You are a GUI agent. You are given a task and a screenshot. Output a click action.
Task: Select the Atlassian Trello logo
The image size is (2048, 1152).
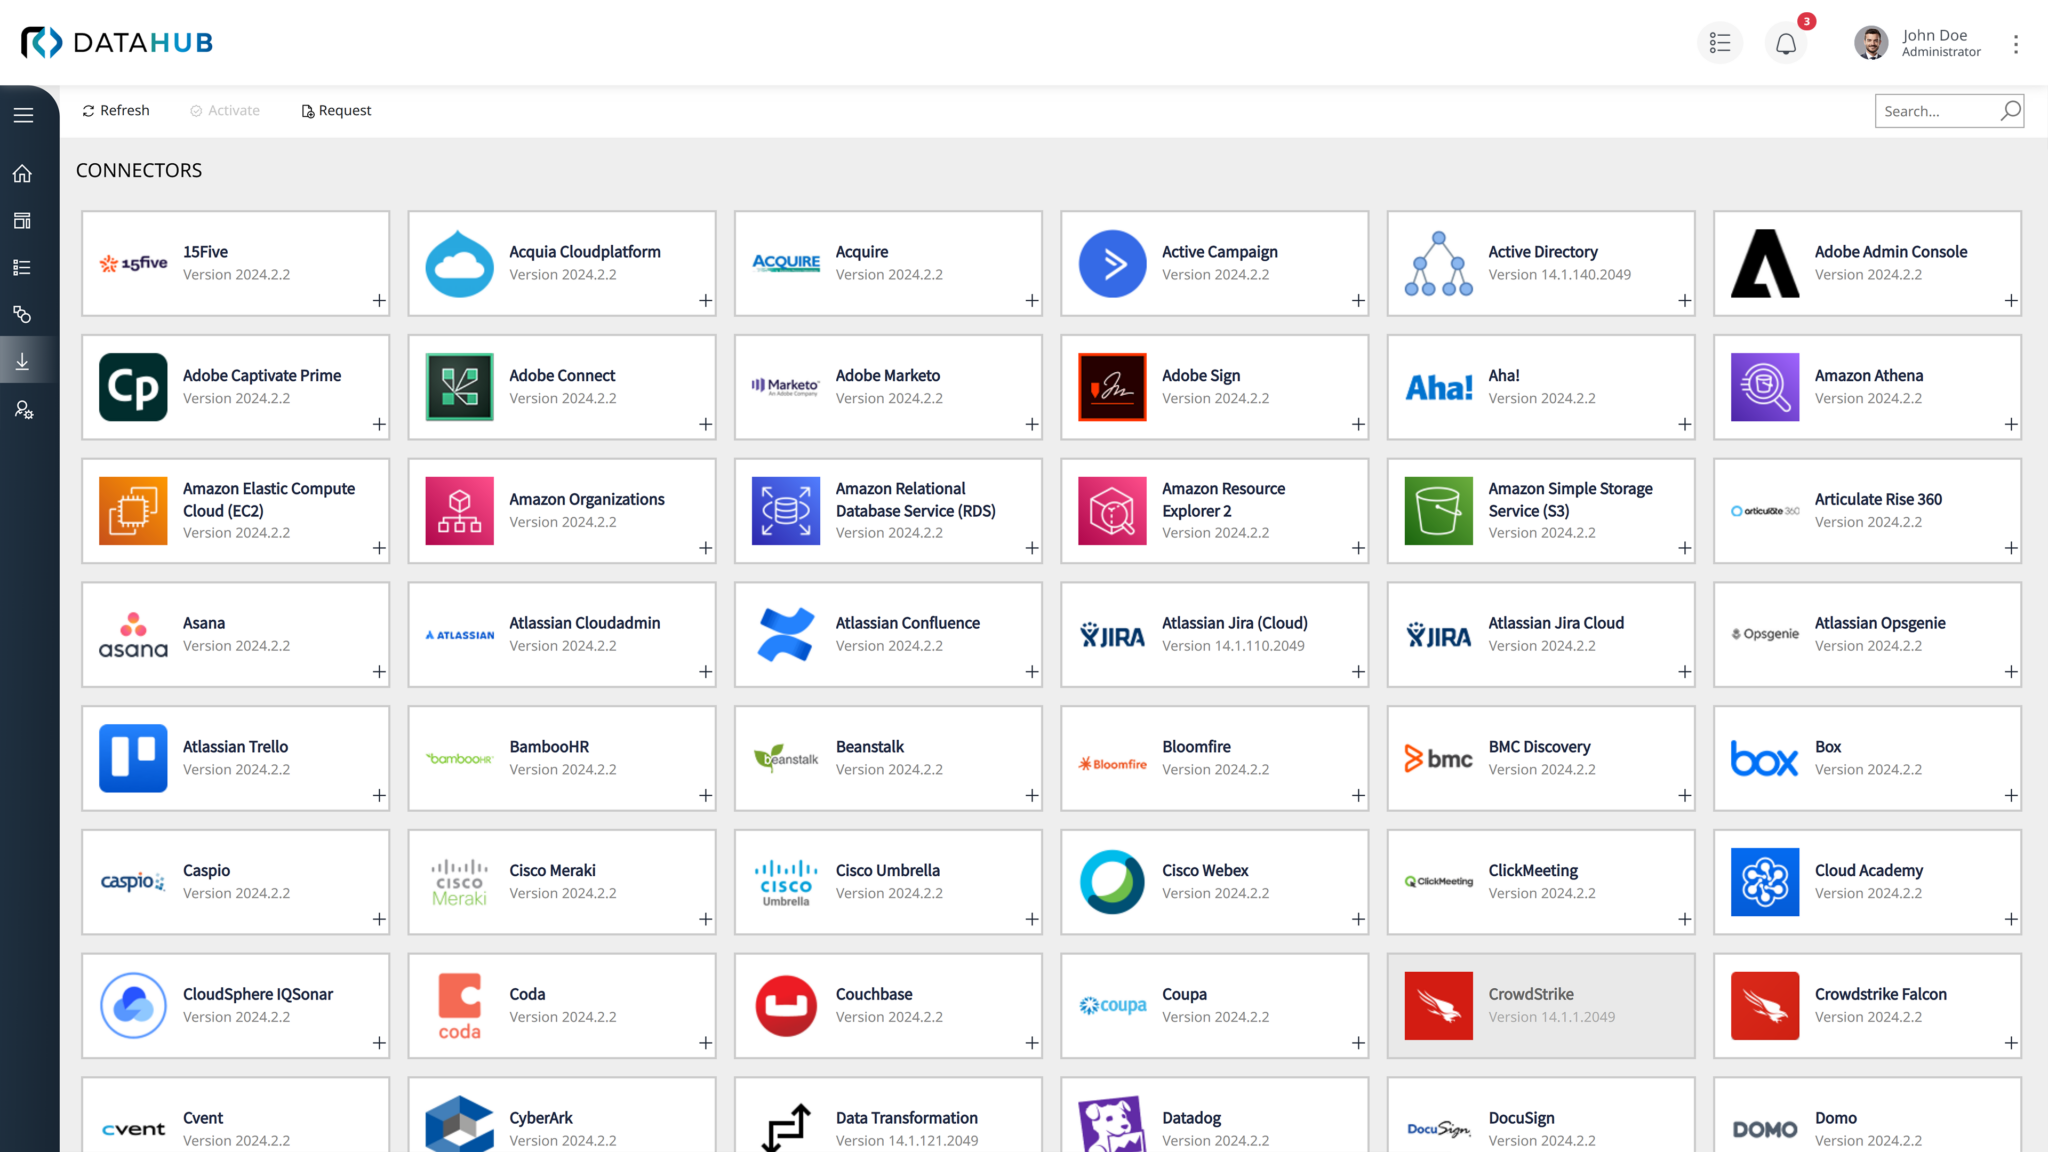[133, 758]
